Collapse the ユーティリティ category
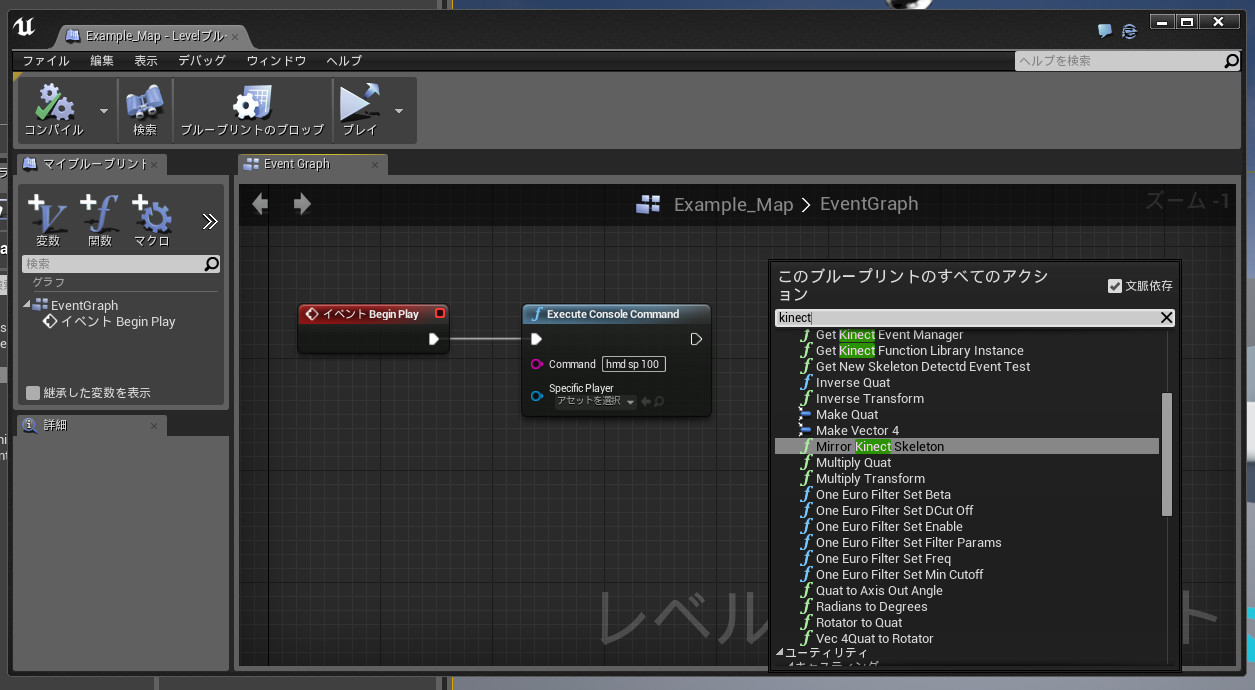Image resolution: width=1255 pixels, height=690 pixels. (x=780, y=652)
